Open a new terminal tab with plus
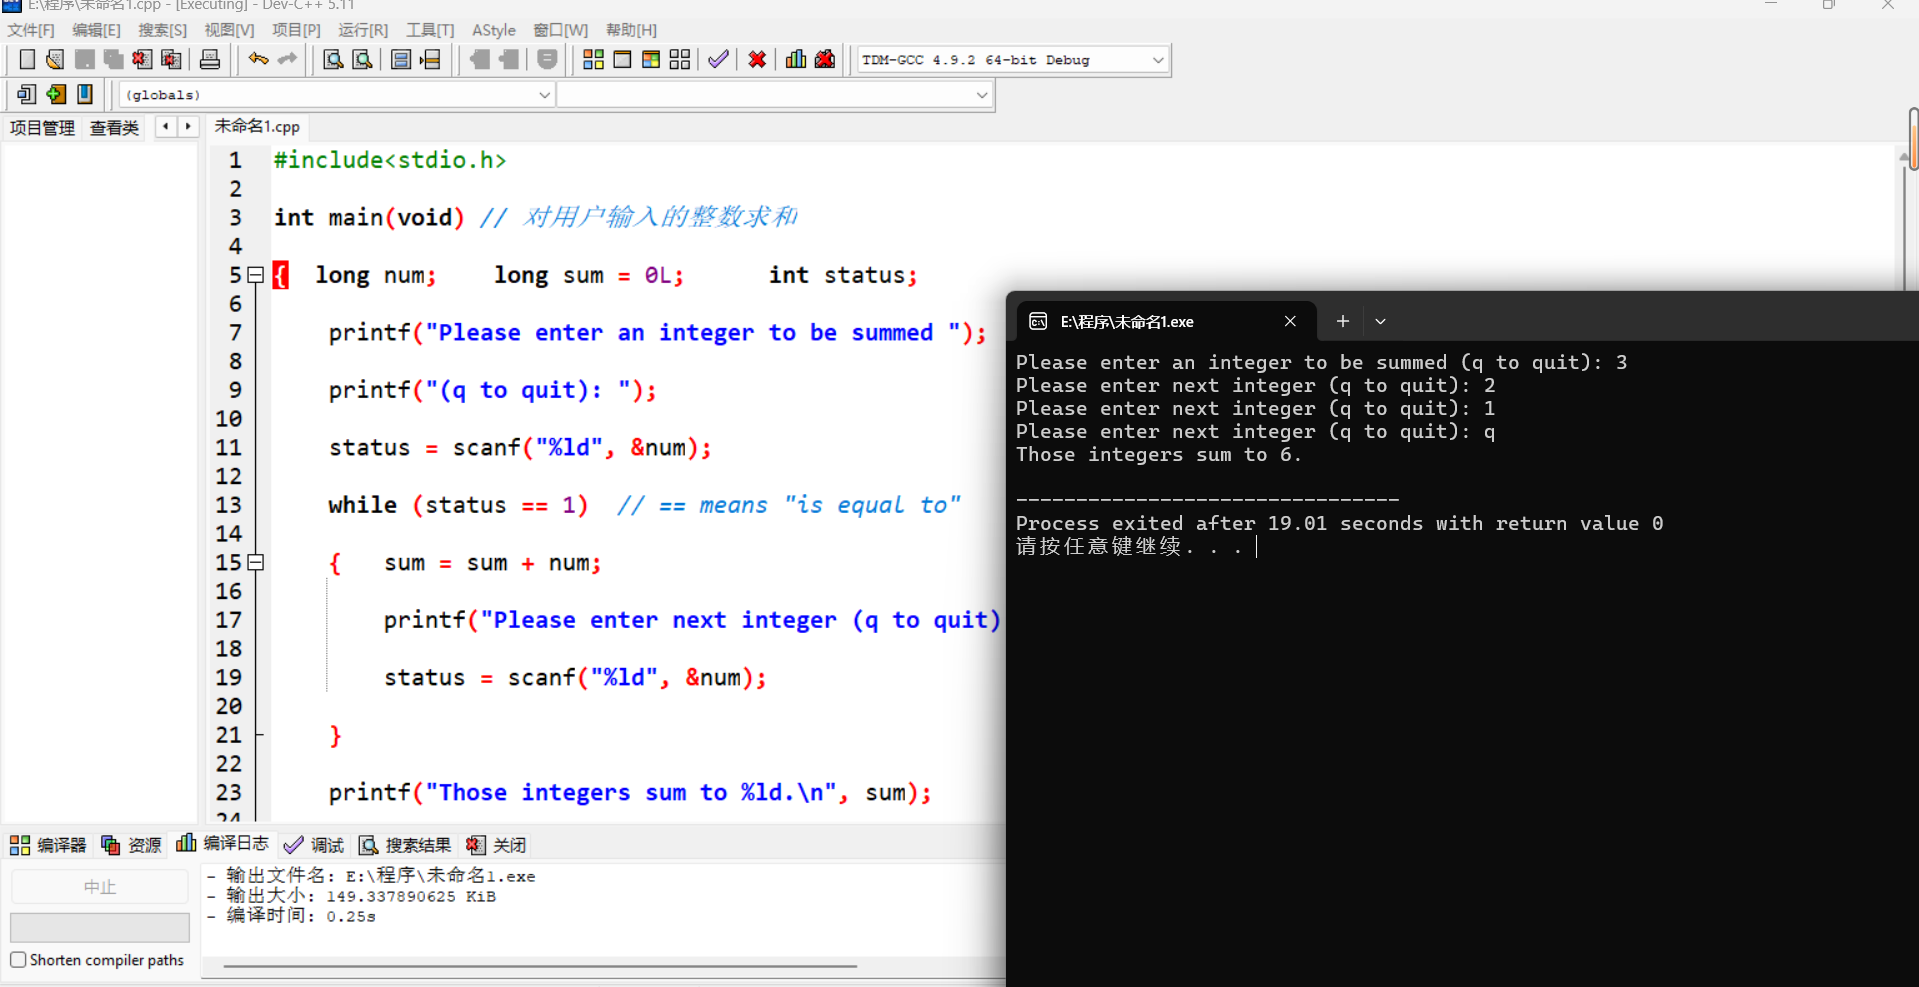 (1342, 321)
